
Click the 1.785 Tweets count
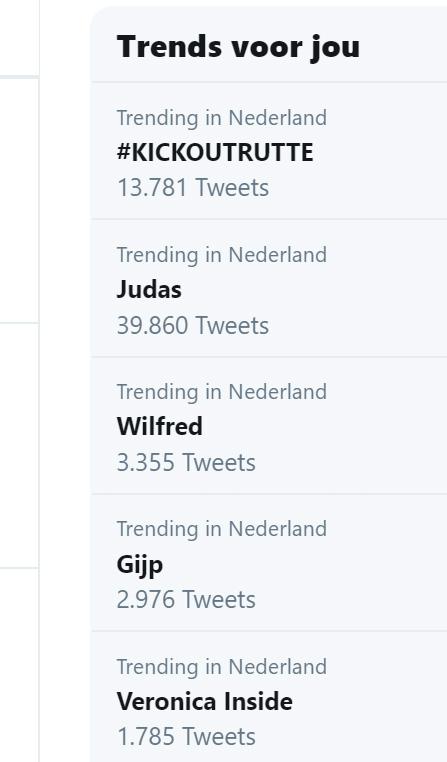(x=186, y=737)
